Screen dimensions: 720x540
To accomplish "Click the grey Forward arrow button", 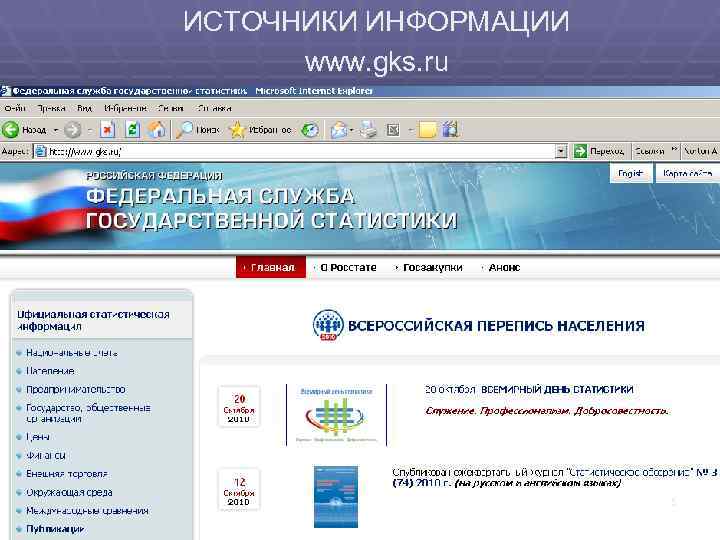I will pos(73,130).
